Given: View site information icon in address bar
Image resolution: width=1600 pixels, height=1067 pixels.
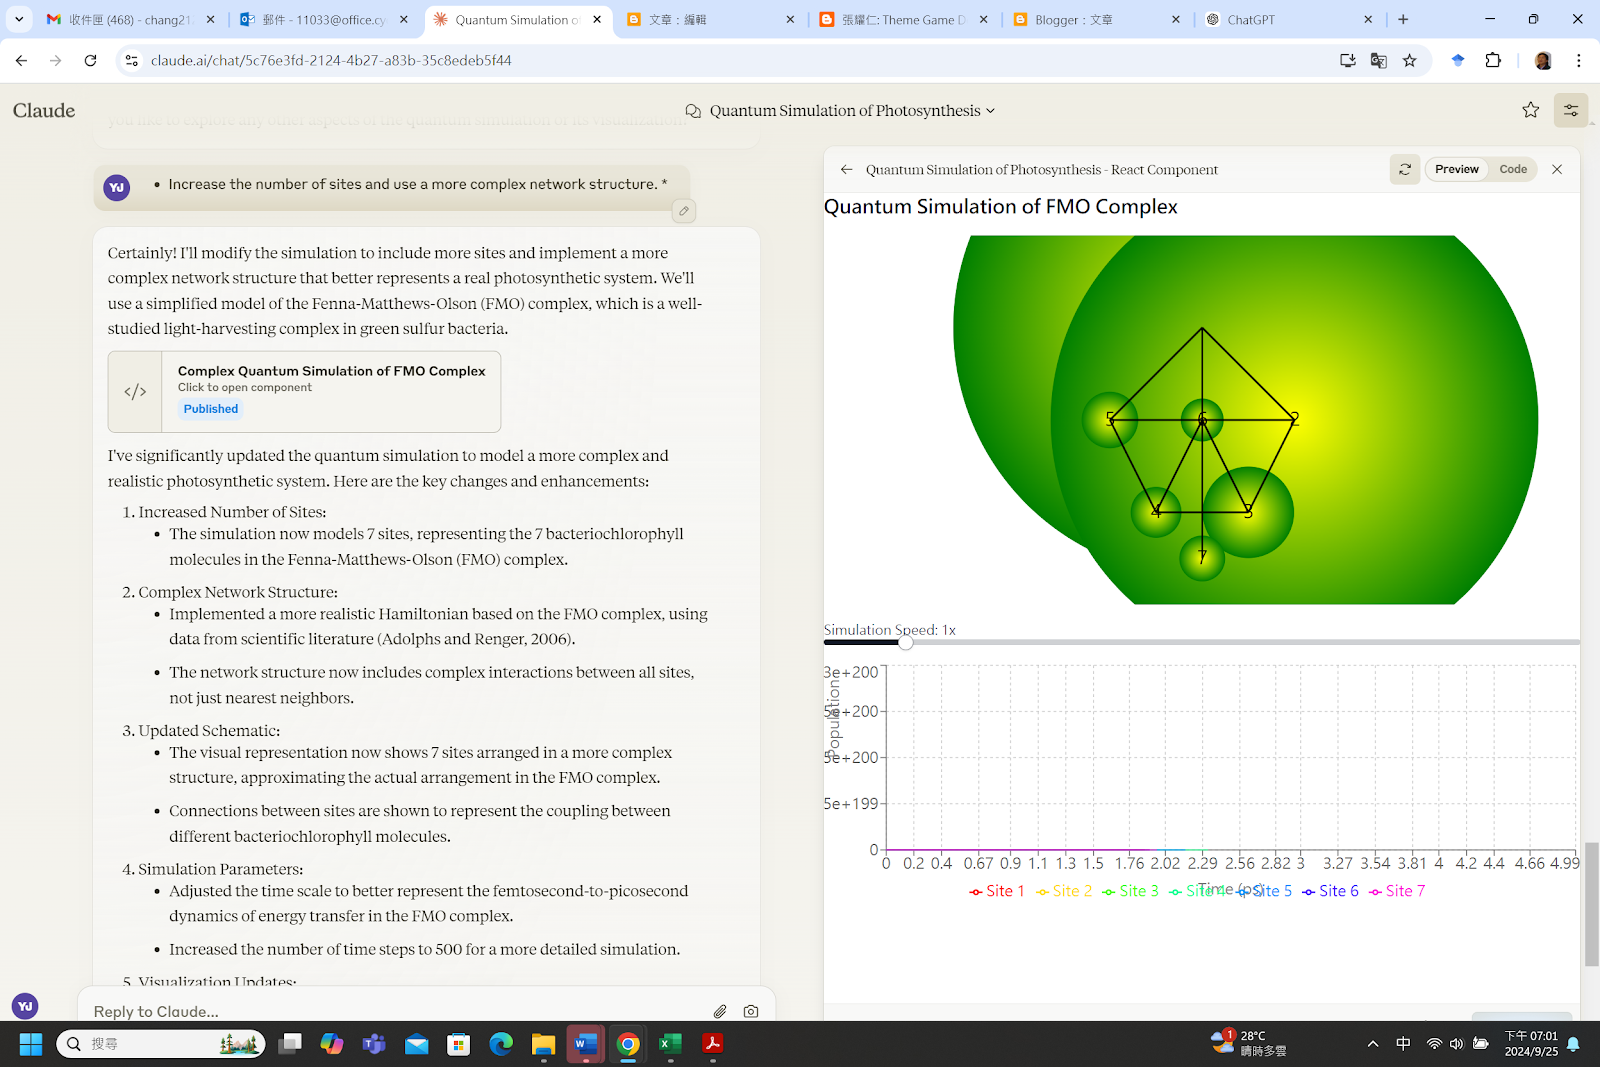Looking at the screenshot, I should 131,61.
